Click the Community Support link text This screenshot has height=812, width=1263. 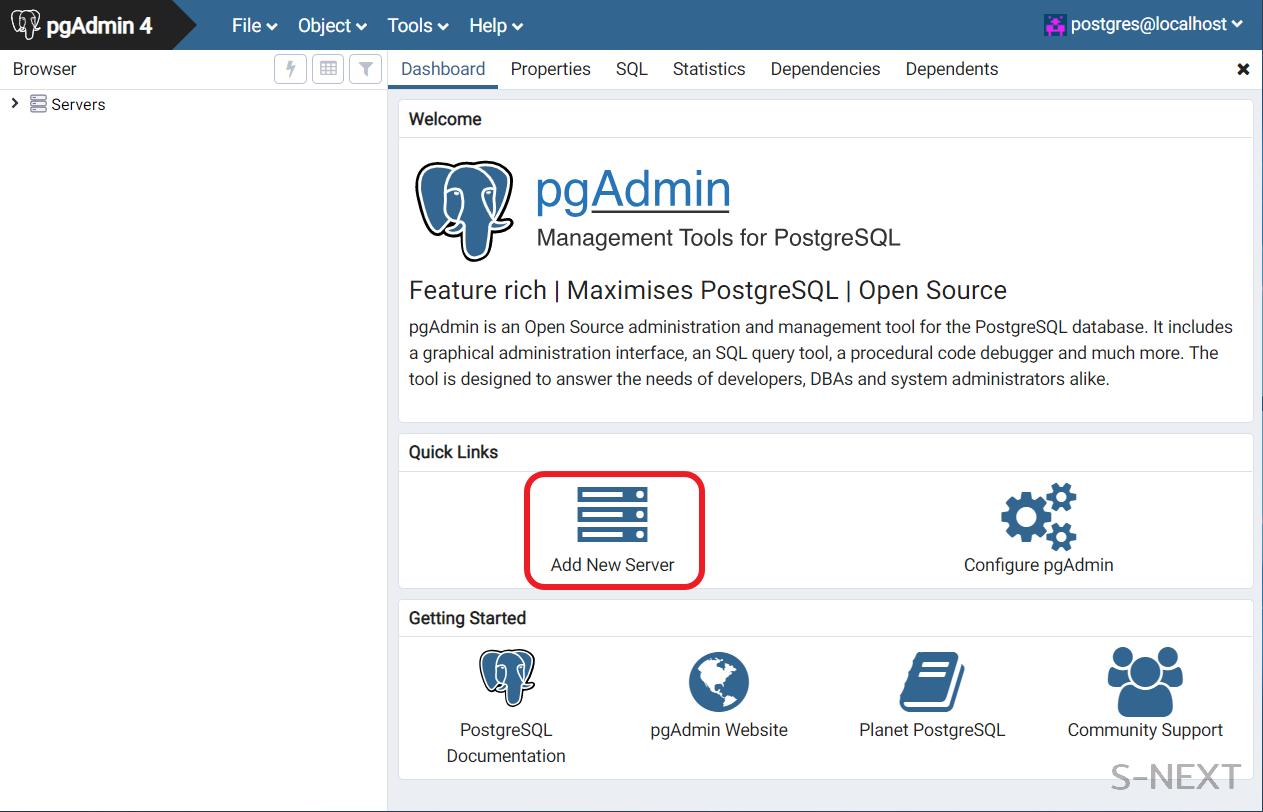click(x=1145, y=730)
